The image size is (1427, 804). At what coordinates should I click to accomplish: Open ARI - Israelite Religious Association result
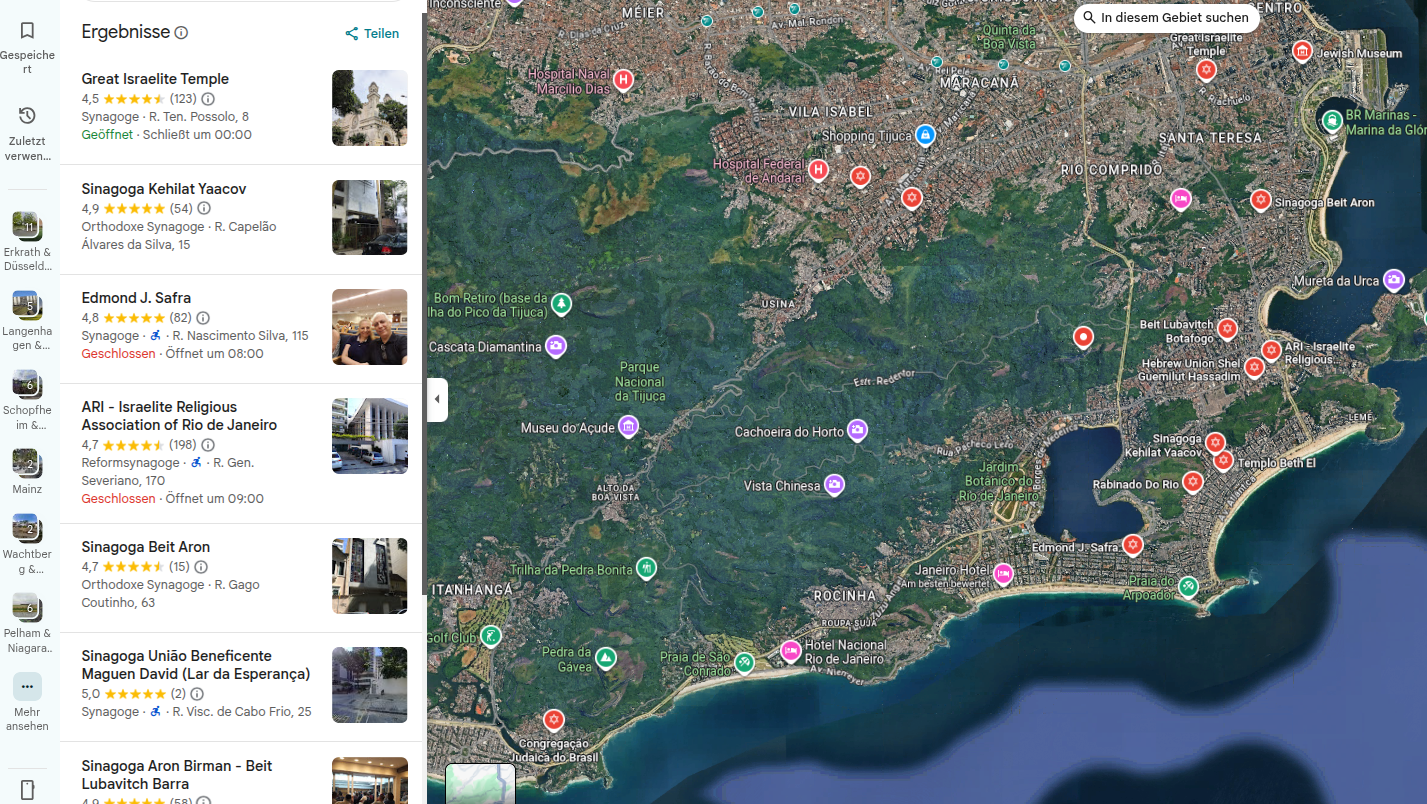[179, 416]
